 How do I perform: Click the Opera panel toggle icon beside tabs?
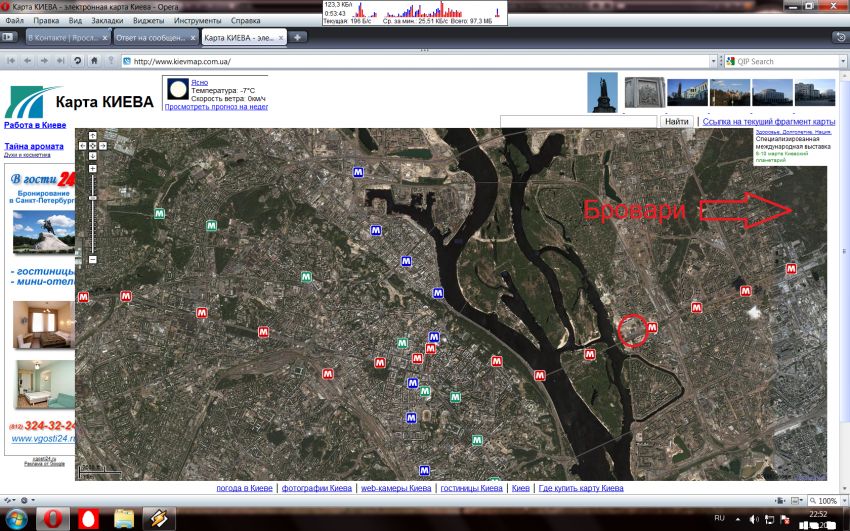pyautogui.click(x=8, y=37)
